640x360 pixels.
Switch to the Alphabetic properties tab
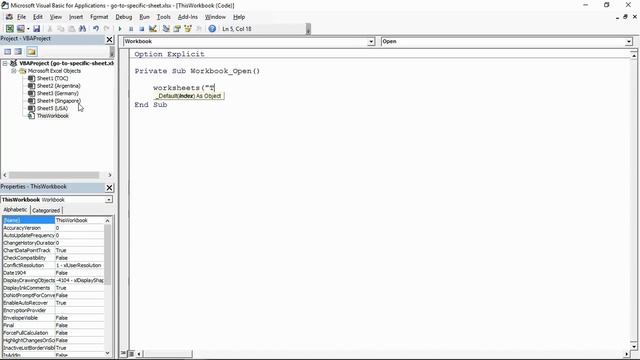pyautogui.click(x=16, y=210)
